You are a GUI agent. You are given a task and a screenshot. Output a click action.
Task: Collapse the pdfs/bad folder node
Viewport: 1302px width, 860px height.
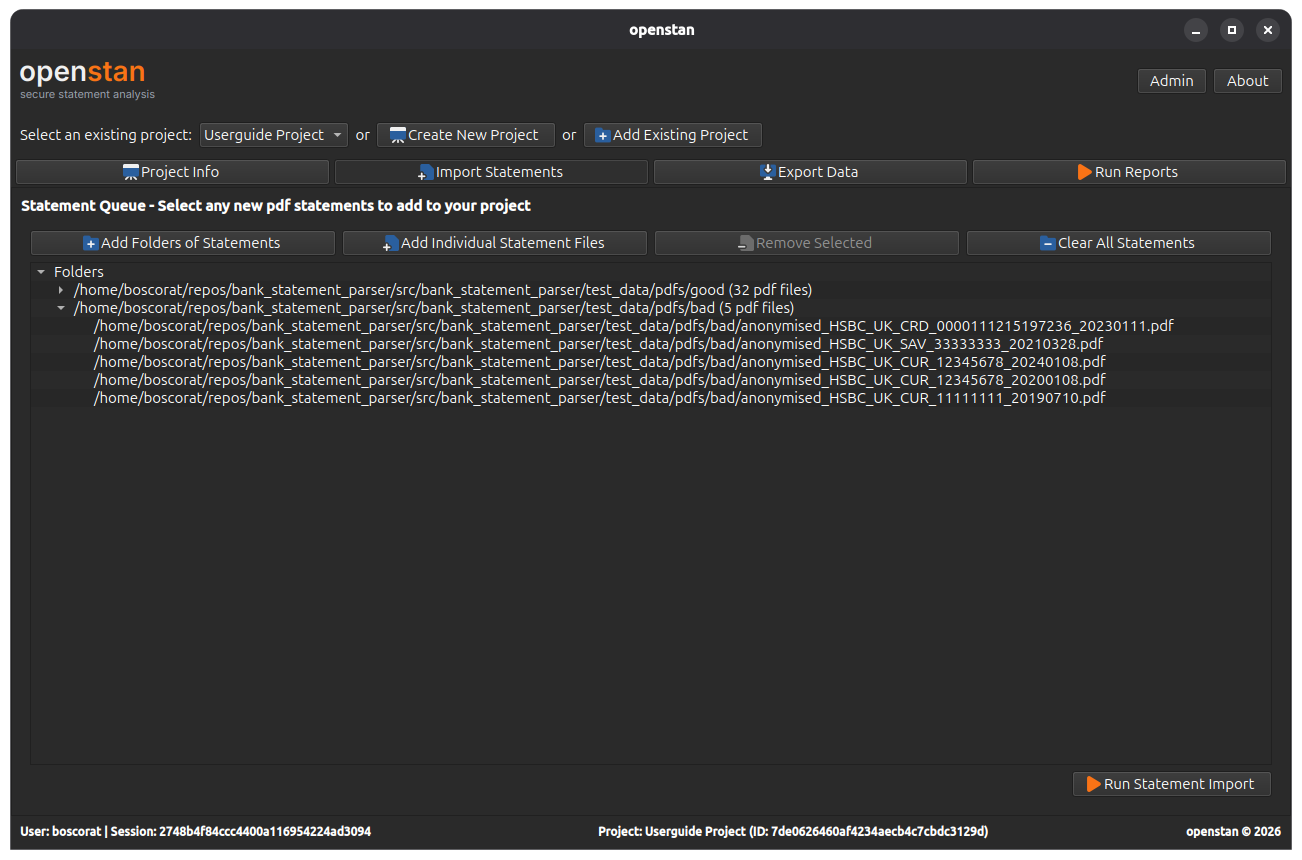61,308
